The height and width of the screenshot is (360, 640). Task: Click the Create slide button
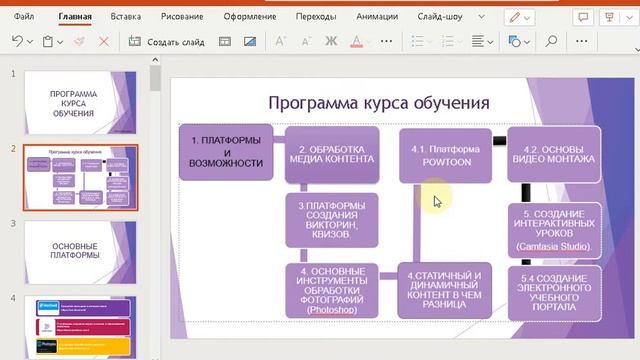pos(167,42)
